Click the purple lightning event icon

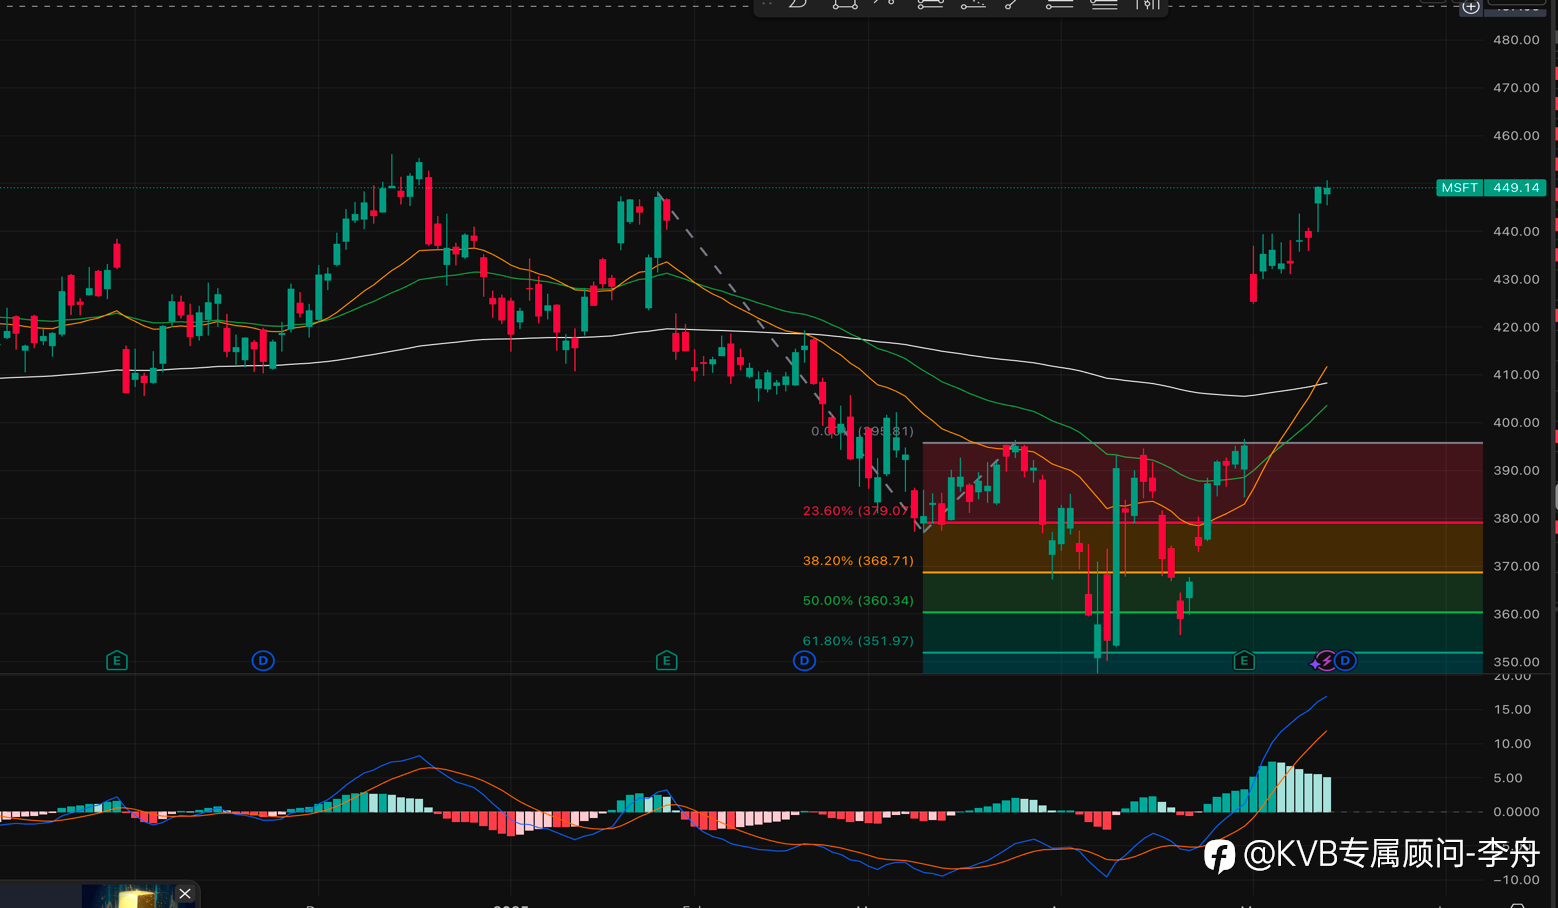tap(1326, 660)
